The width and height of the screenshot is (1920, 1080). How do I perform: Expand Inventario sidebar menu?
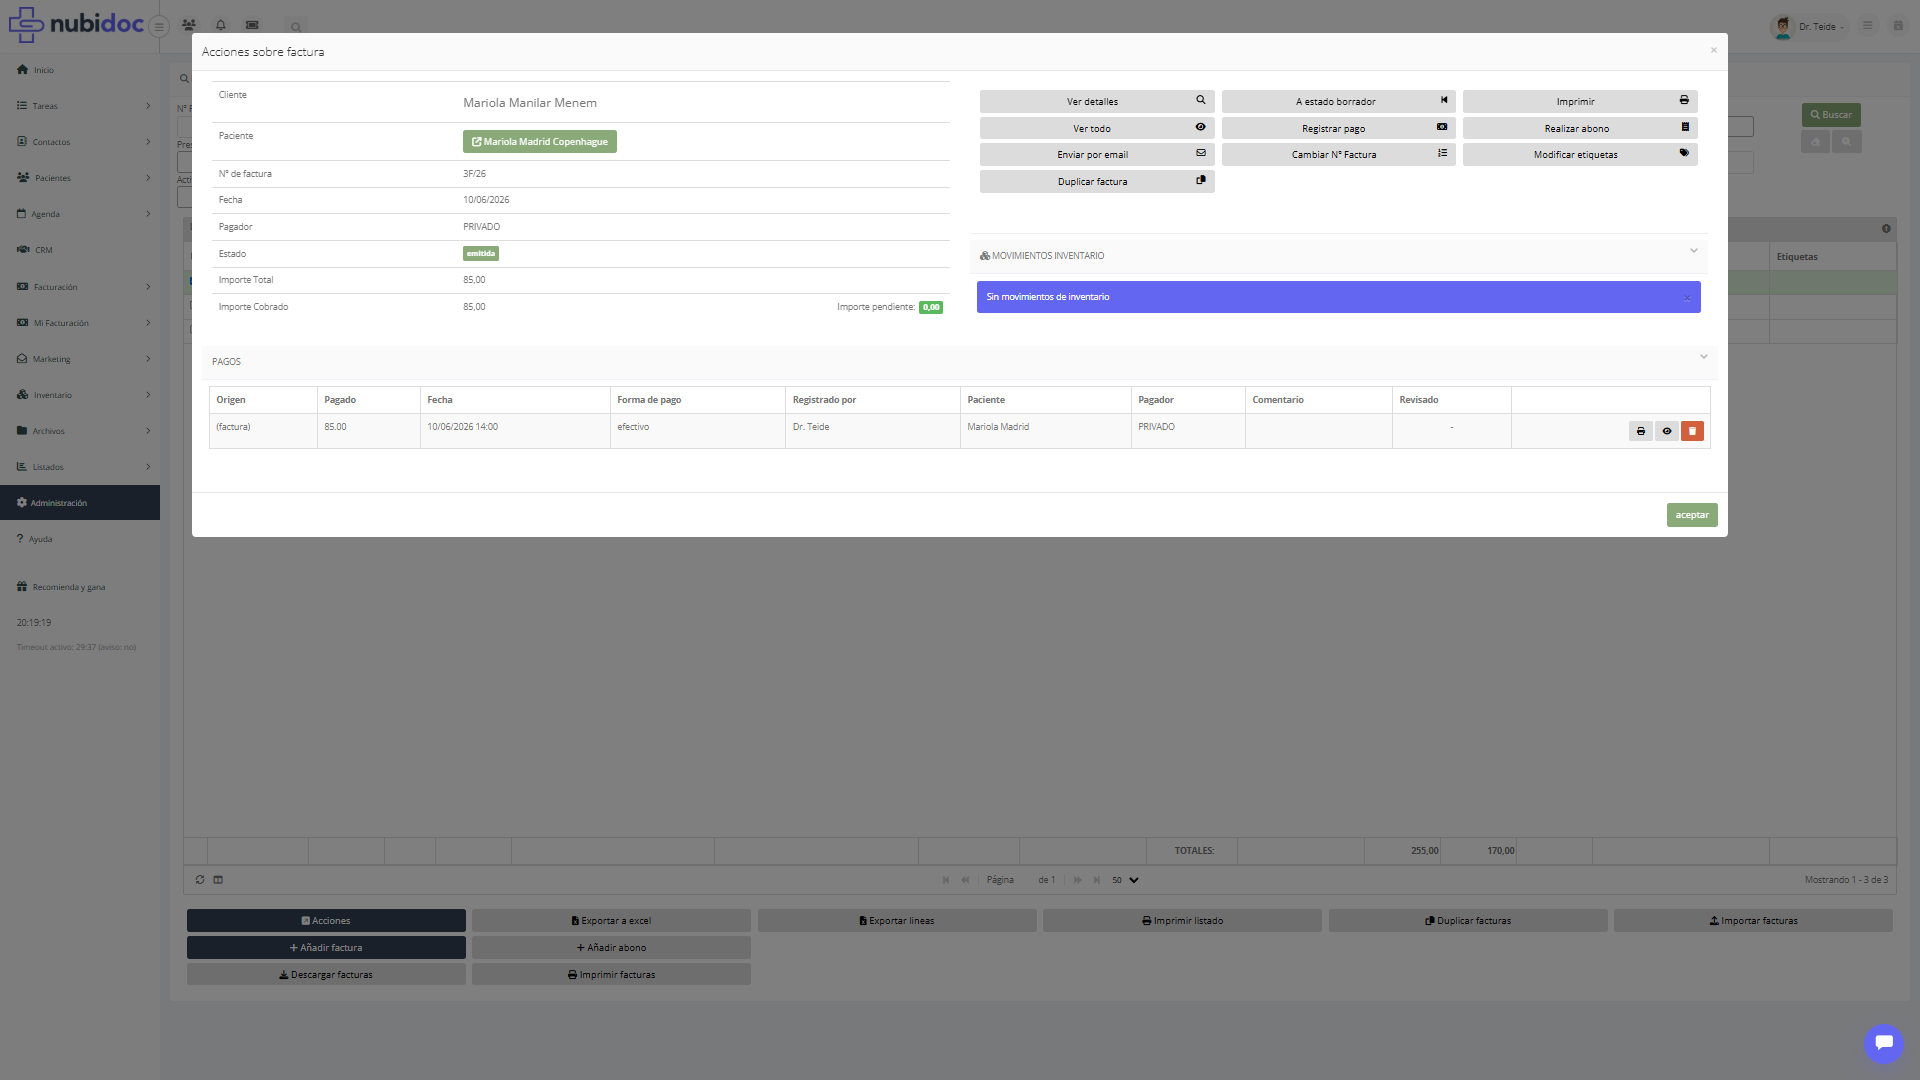80,395
